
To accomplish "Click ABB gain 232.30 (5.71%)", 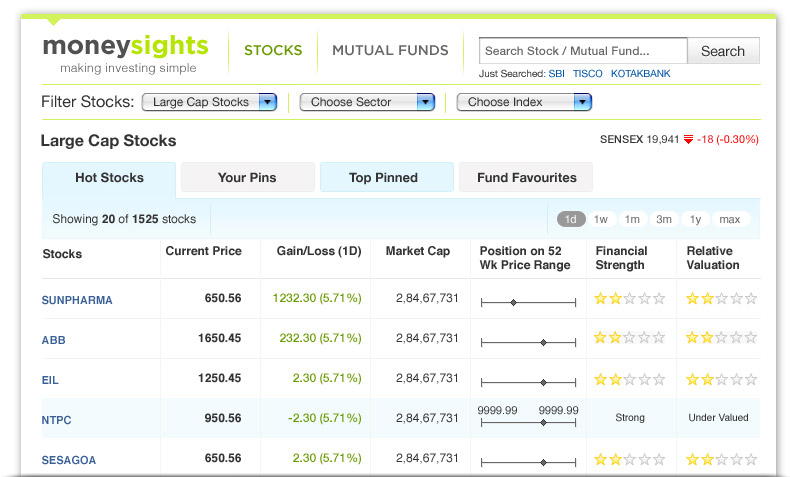I will point(320,338).
